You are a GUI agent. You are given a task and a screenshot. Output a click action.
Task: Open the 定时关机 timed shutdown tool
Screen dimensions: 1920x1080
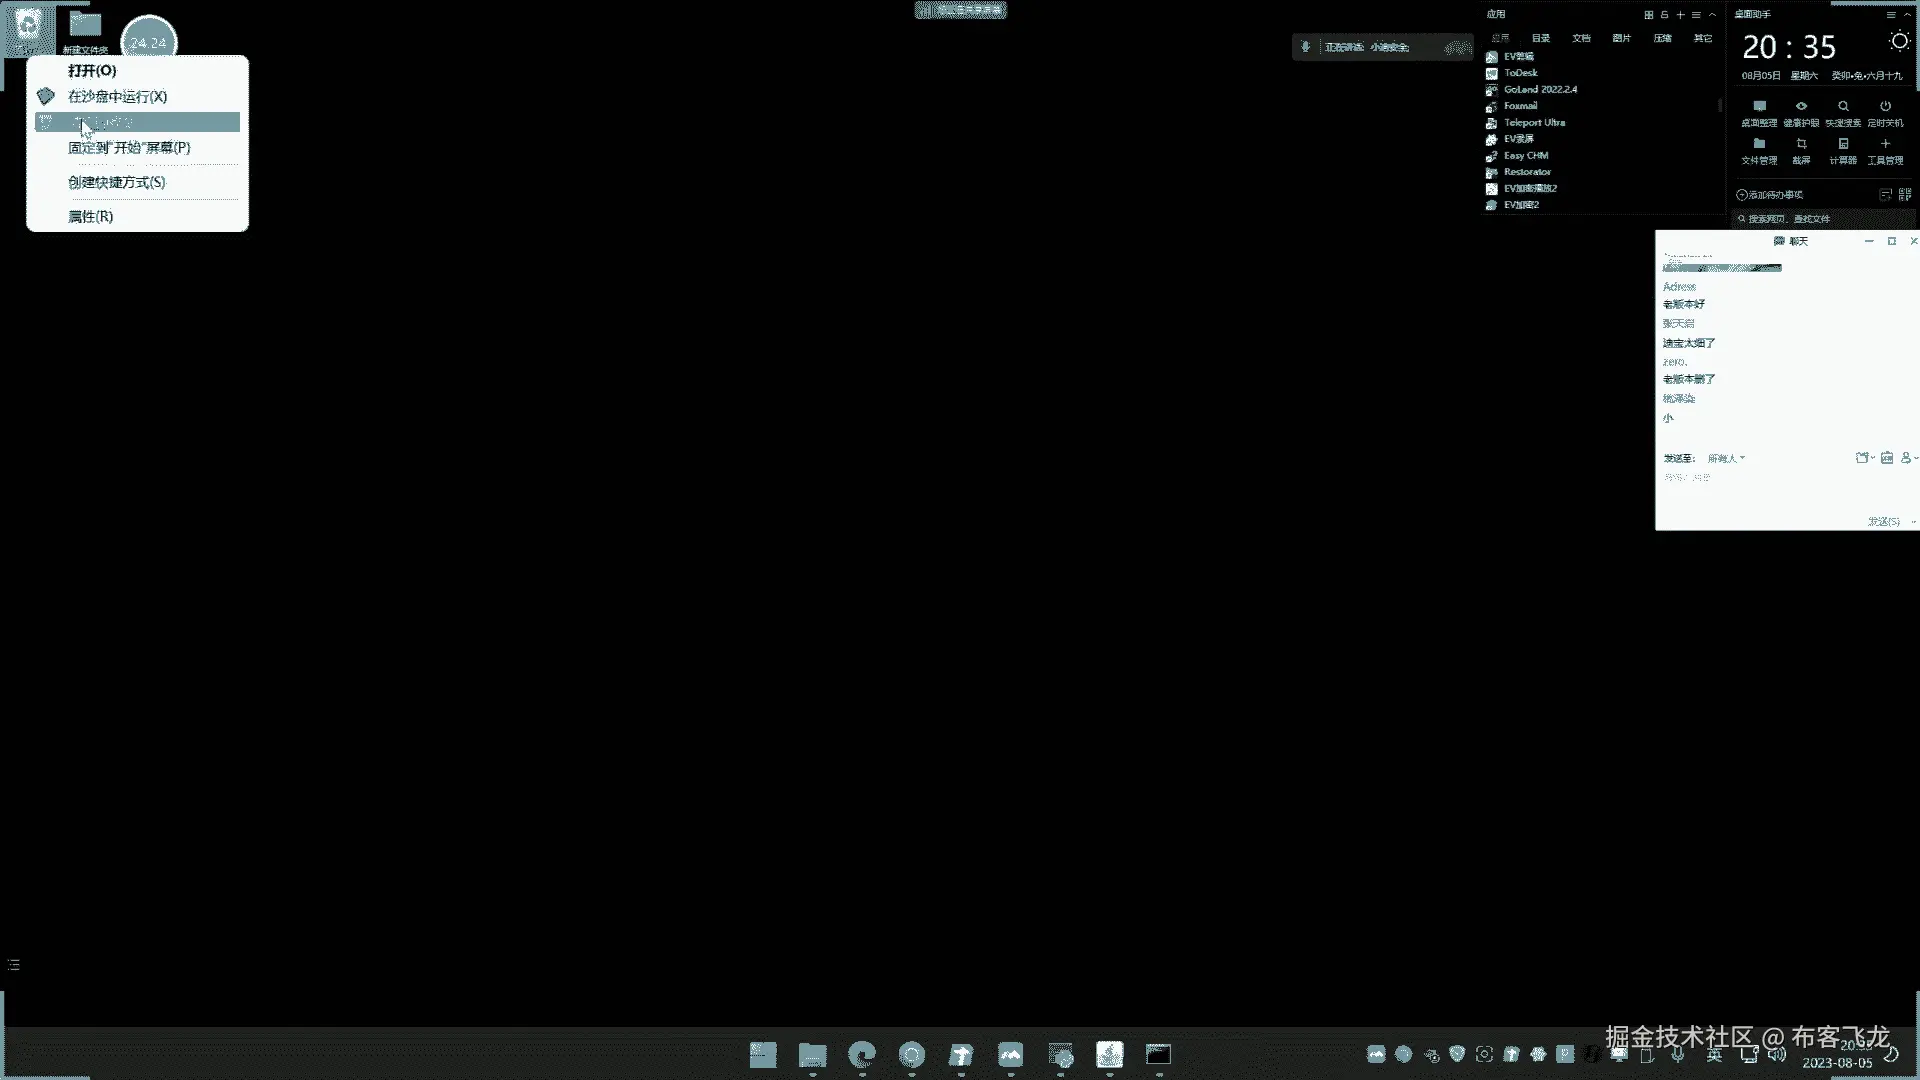click(1885, 107)
